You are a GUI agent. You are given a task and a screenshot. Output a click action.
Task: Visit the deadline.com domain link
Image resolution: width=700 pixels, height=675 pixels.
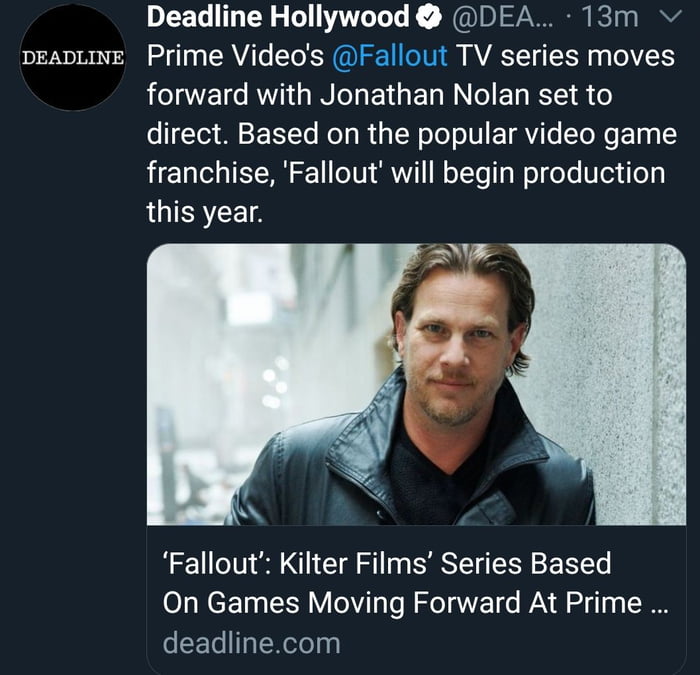click(x=251, y=643)
